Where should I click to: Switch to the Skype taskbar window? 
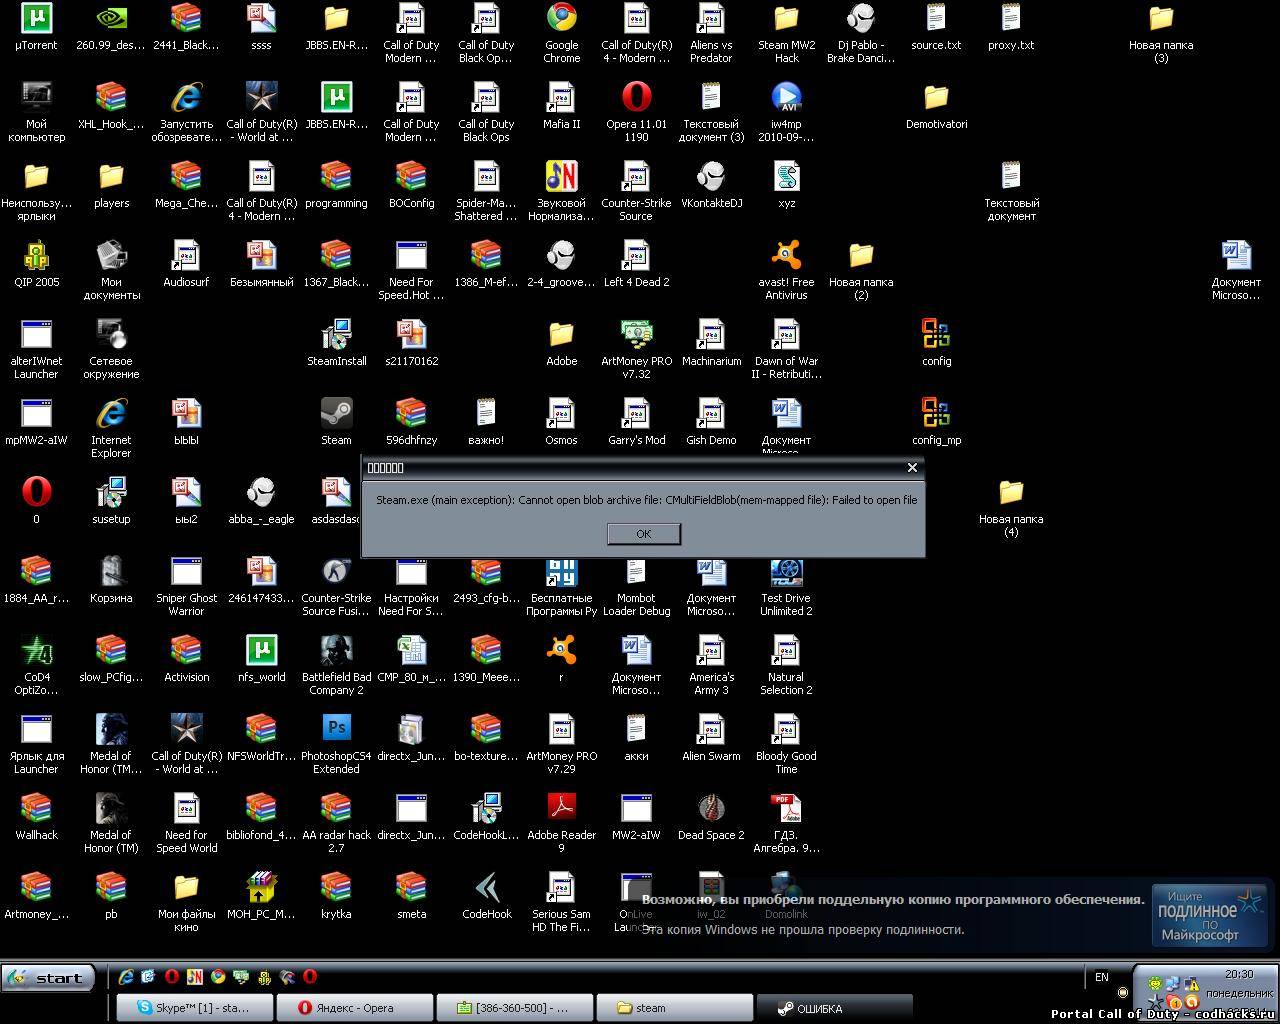pyautogui.click(x=196, y=1008)
